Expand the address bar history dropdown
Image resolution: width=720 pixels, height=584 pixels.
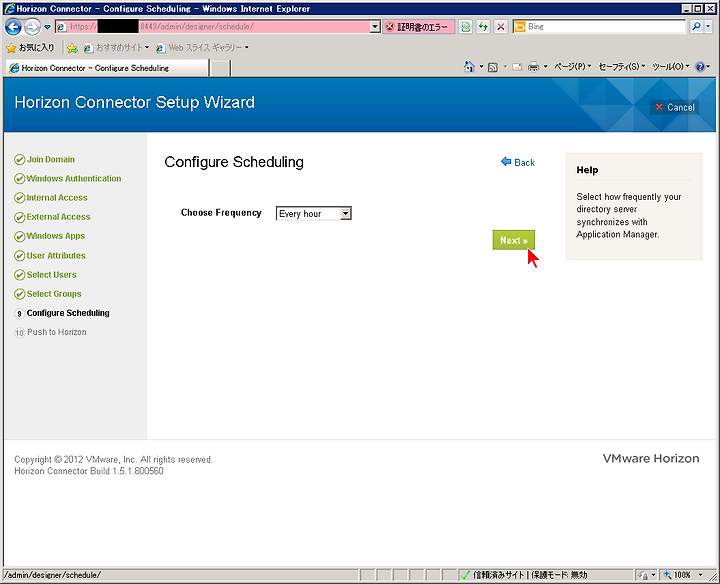point(375,27)
